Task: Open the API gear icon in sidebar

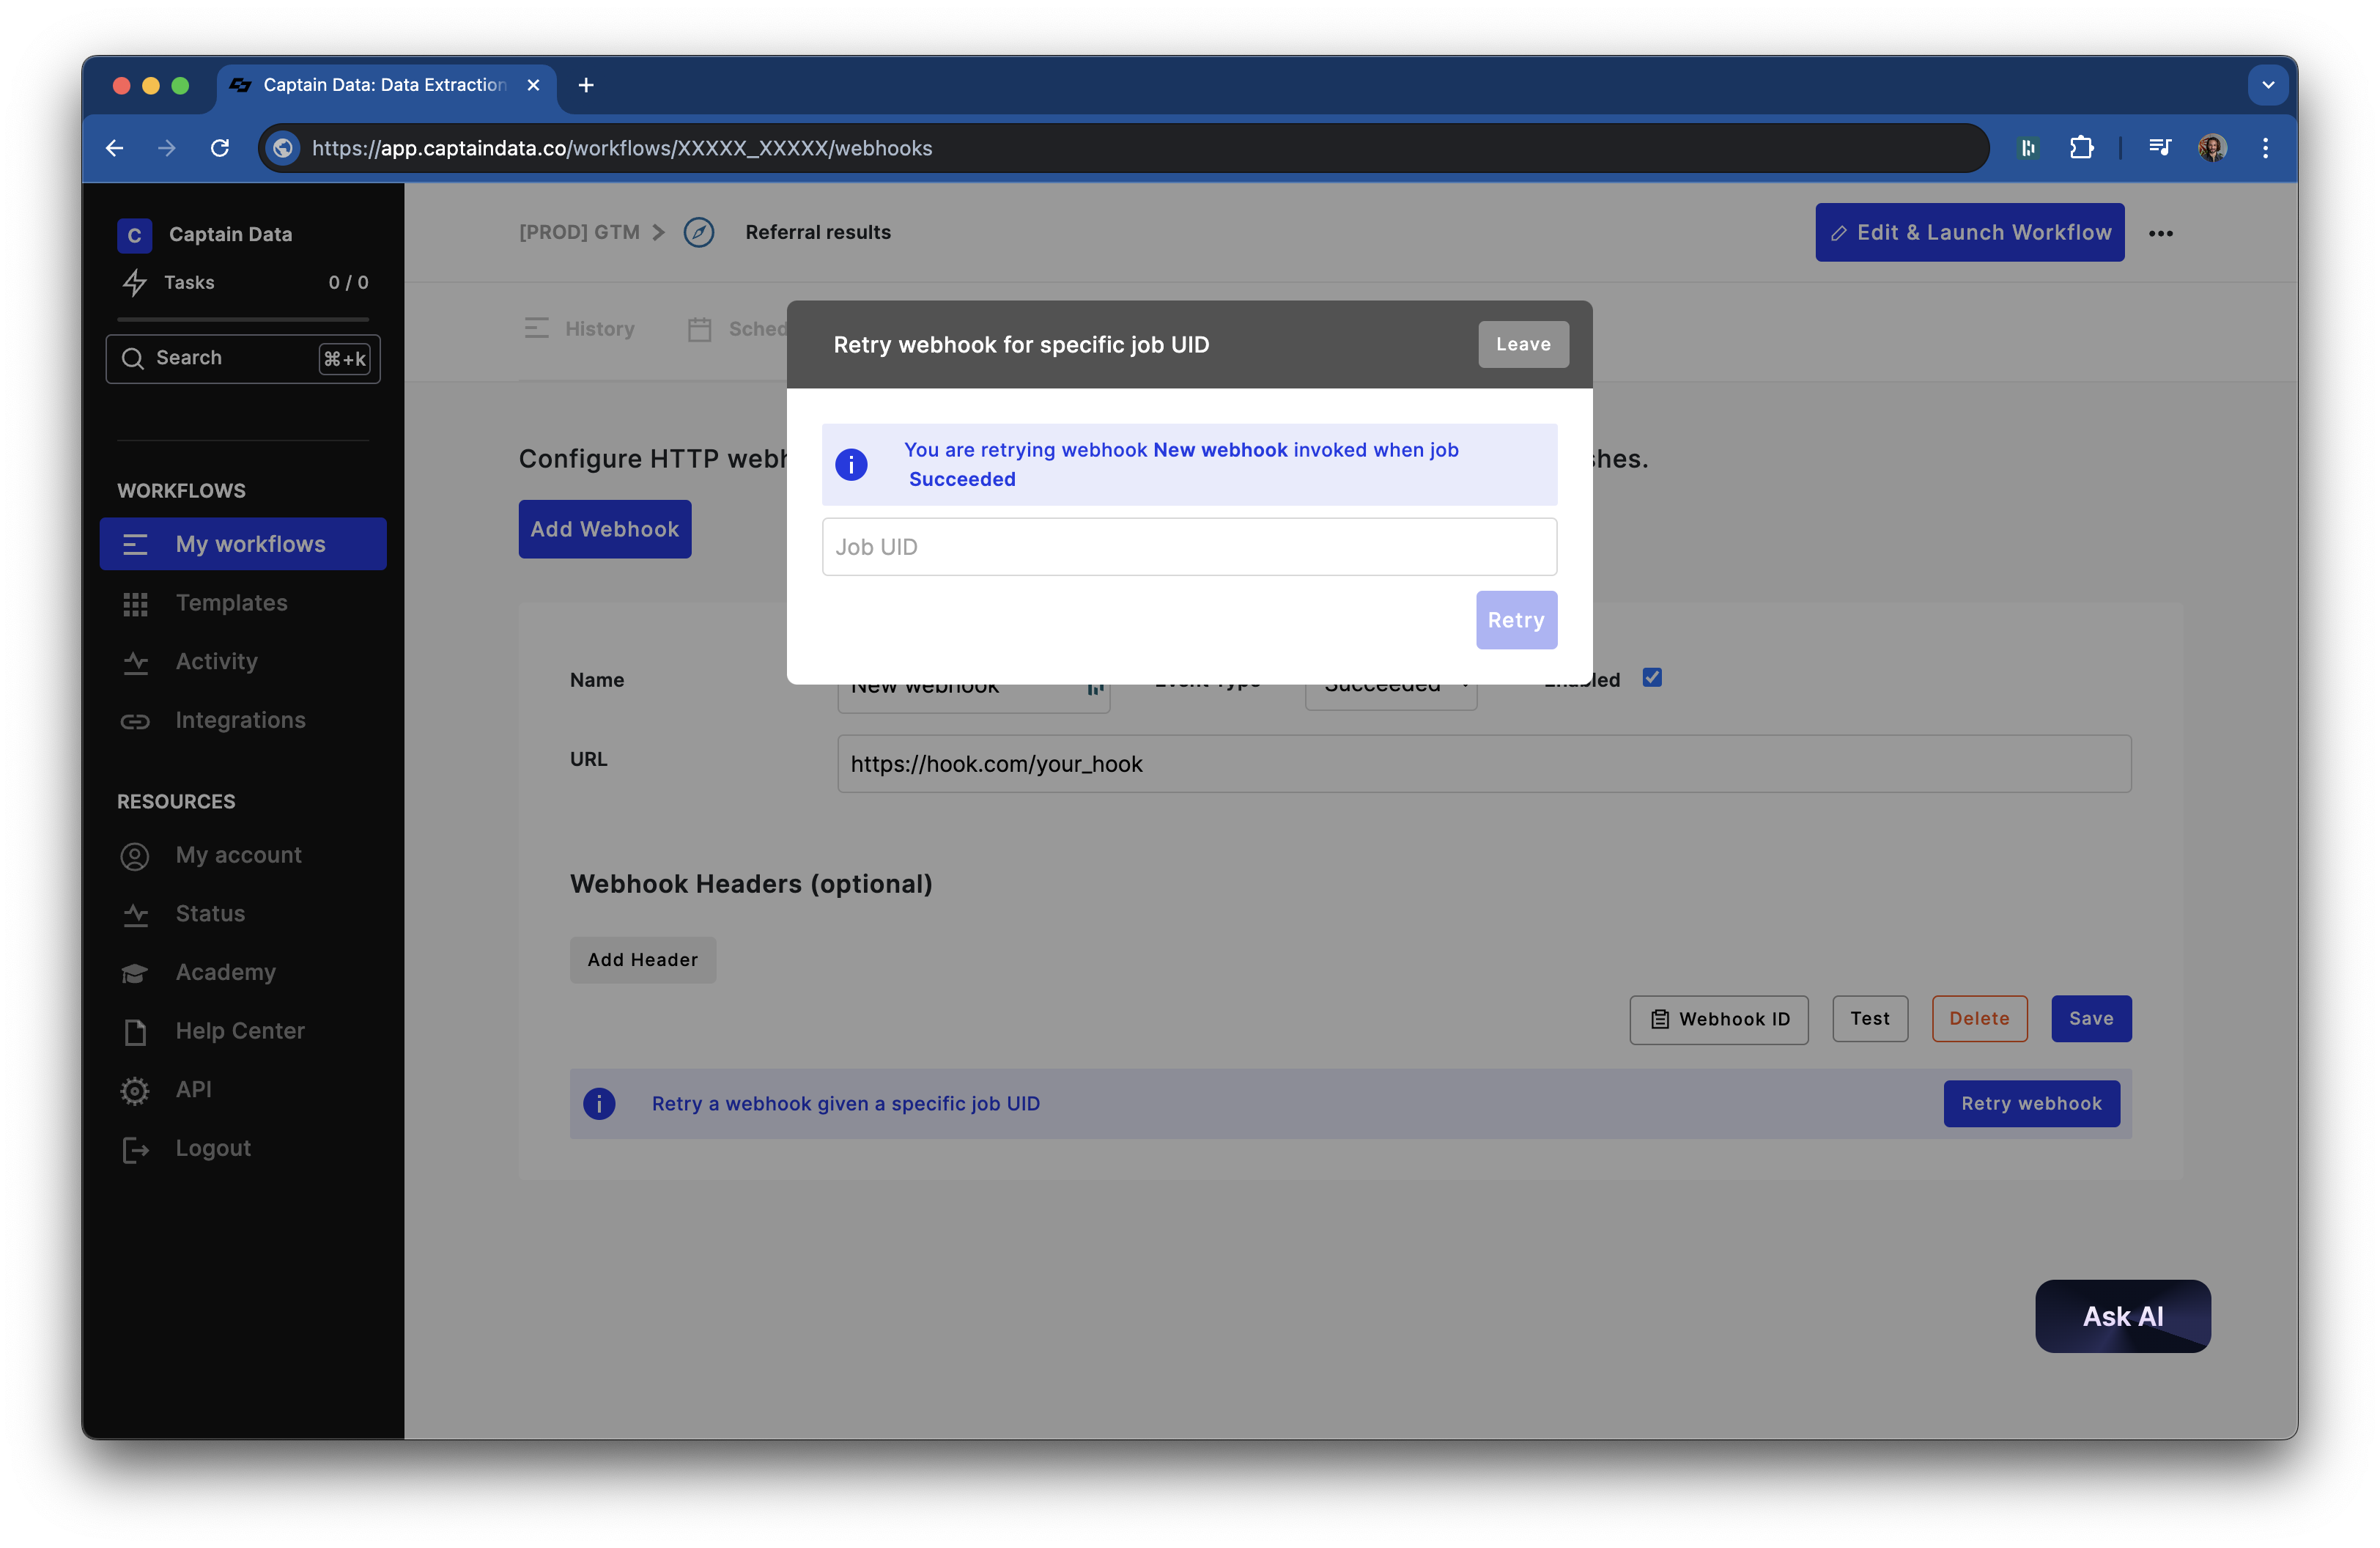Action: point(135,1090)
